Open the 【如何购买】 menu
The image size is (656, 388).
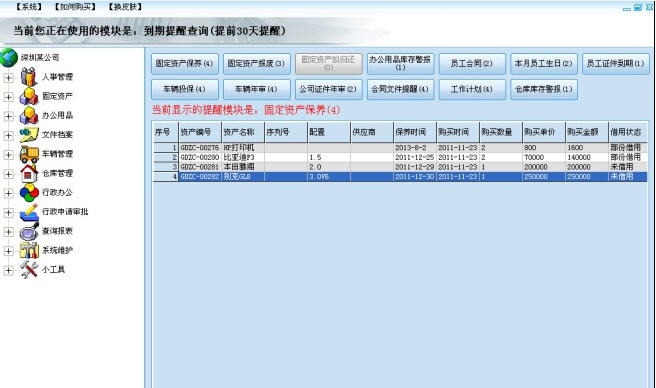pos(75,7)
